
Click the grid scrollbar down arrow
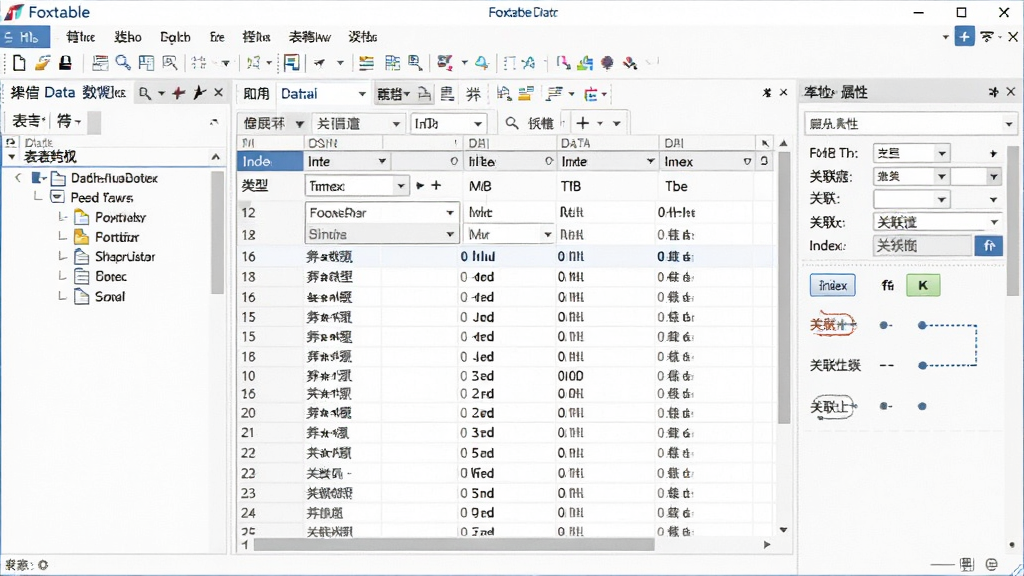784,530
